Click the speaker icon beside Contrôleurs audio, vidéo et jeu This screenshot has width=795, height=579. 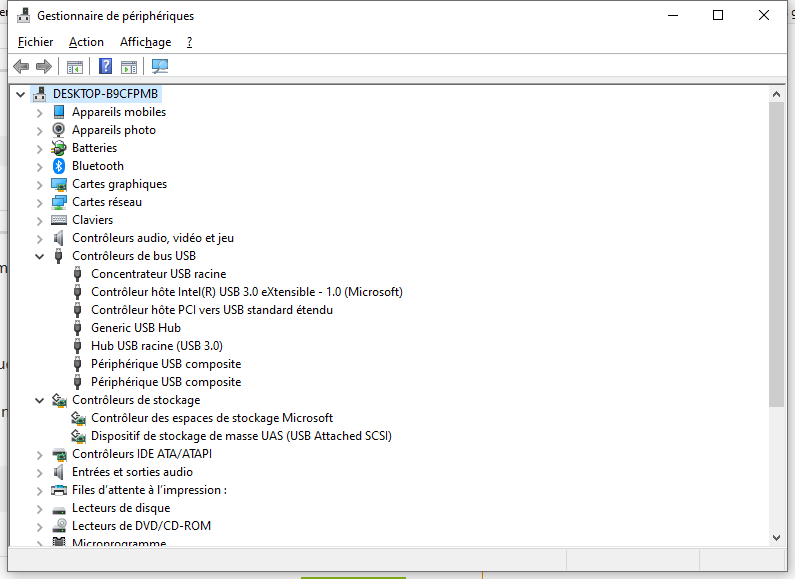[x=59, y=238]
